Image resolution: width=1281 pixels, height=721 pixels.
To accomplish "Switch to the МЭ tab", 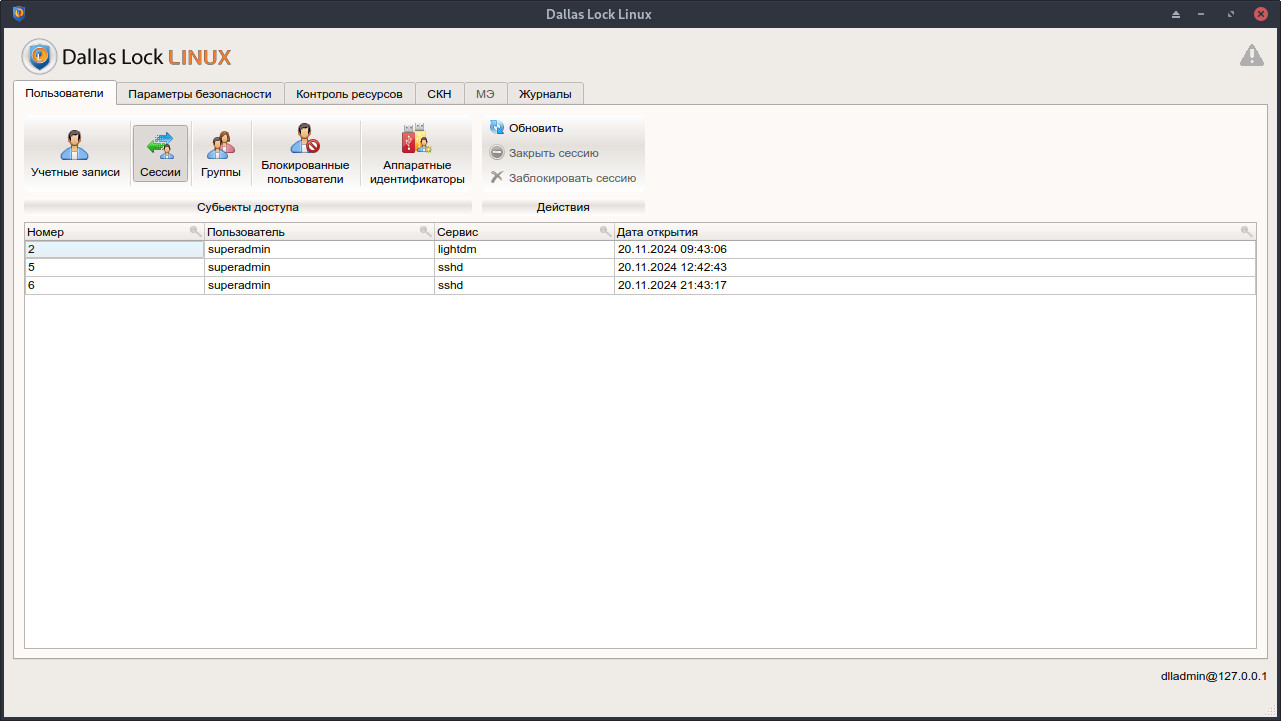I will (x=486, y=93).
